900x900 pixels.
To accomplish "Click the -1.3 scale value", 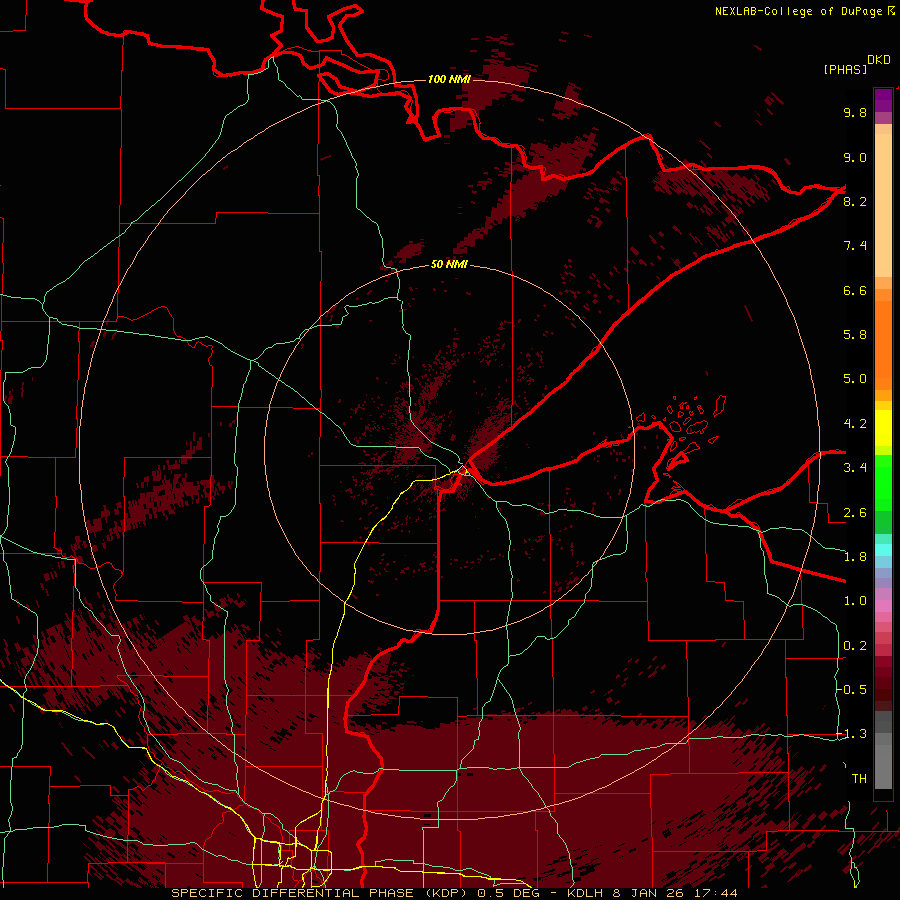I will click(x=852, y=734).
